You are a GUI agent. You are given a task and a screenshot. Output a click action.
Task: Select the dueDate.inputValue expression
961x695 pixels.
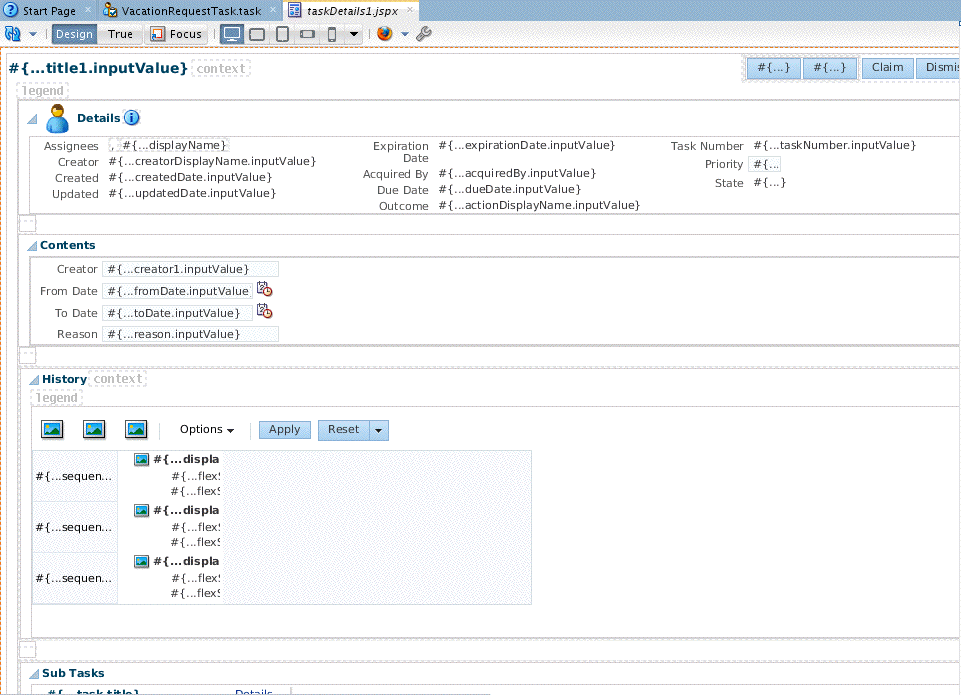509,189
